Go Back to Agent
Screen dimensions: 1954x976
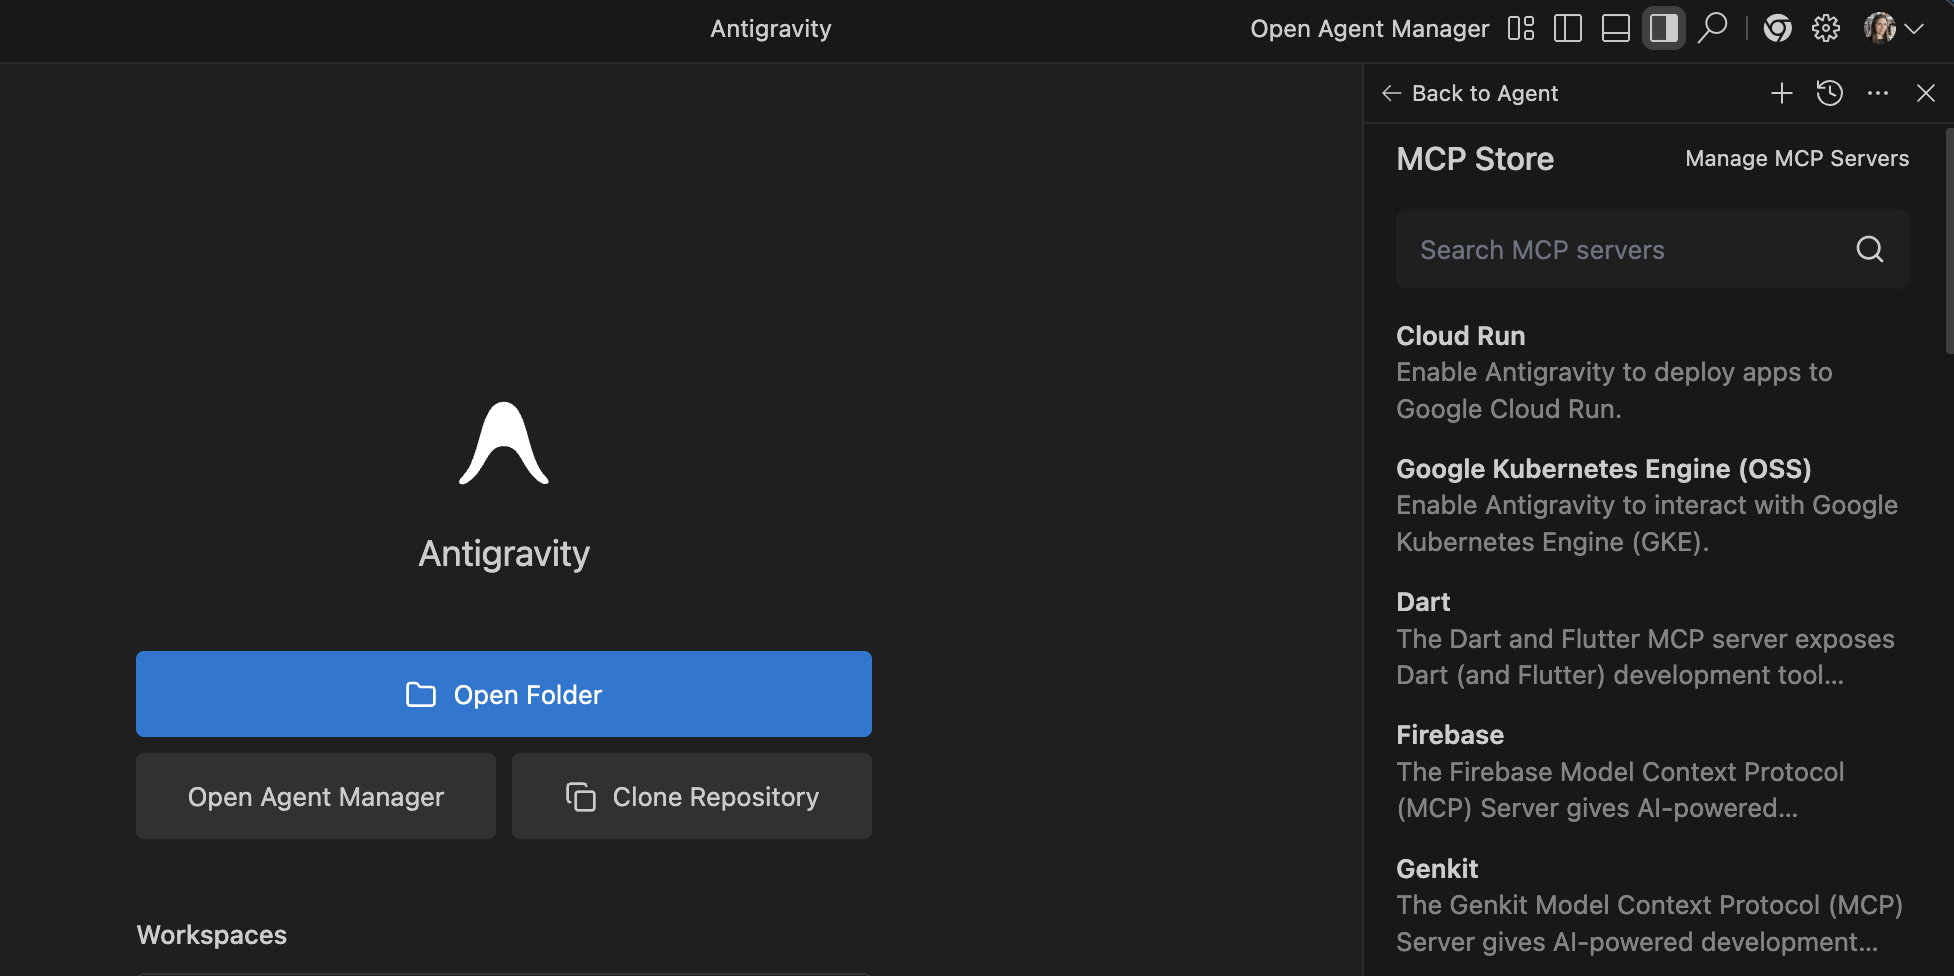(1470, 93)
